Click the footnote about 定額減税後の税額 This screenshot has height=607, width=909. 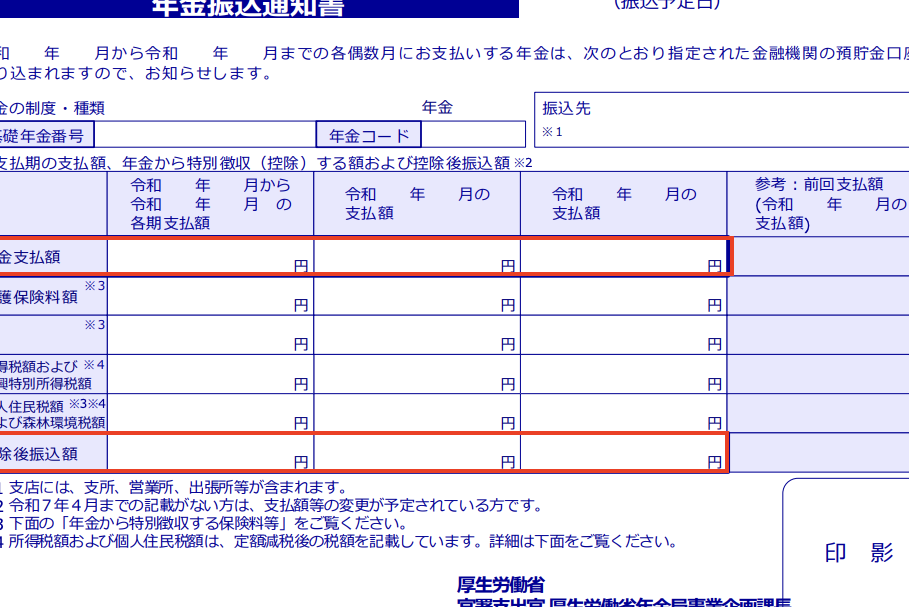(340, 542)
